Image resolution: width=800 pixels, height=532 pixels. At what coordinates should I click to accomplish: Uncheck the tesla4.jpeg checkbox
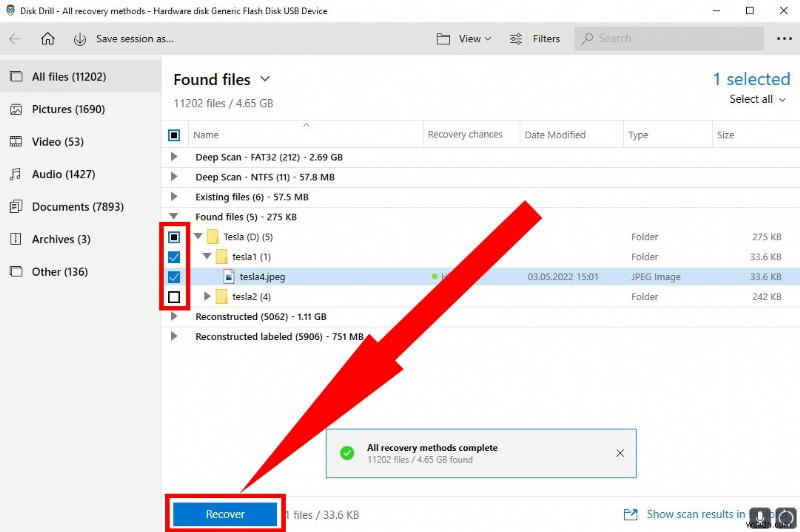(x=174, y=277)
